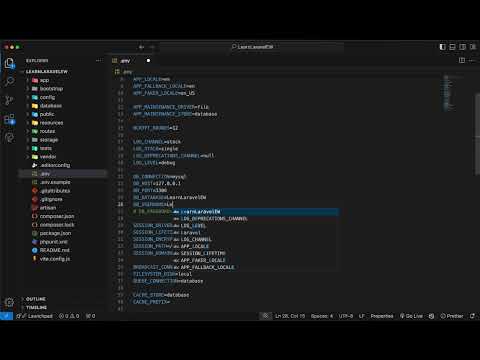Click status bar icon between Go Live and Prettier
480x360 pixels.
(x=431, y=316)
